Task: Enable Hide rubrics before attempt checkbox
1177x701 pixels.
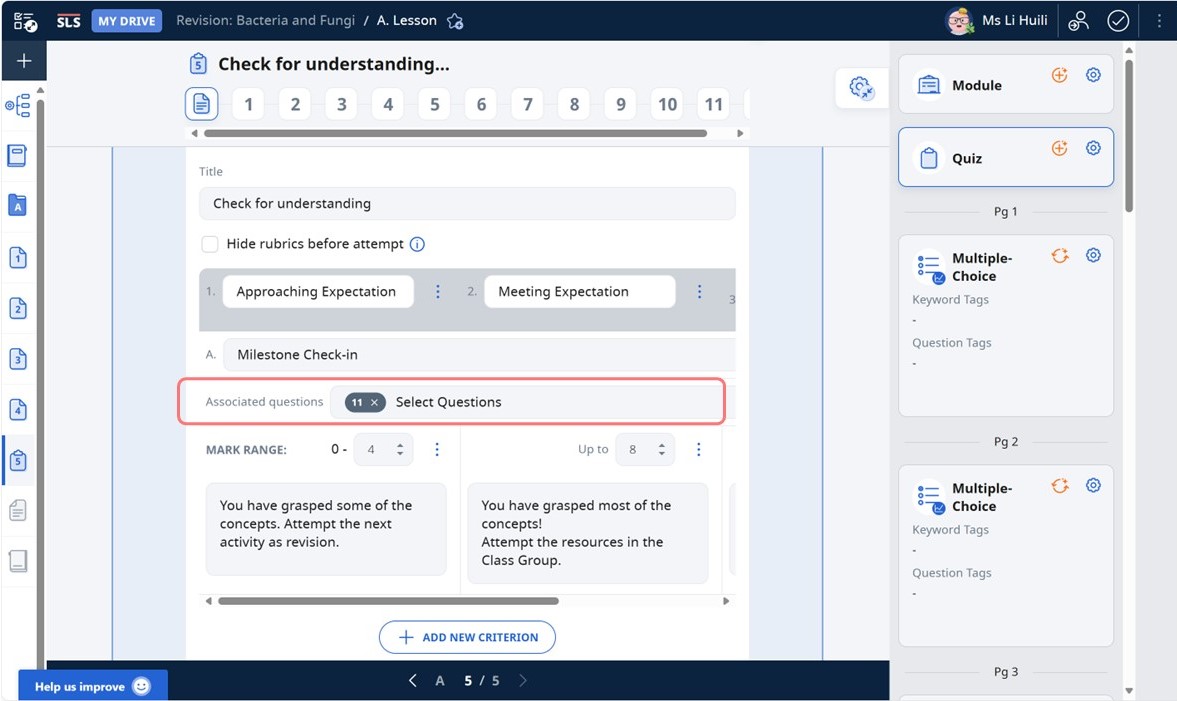Action: (210, 244)
